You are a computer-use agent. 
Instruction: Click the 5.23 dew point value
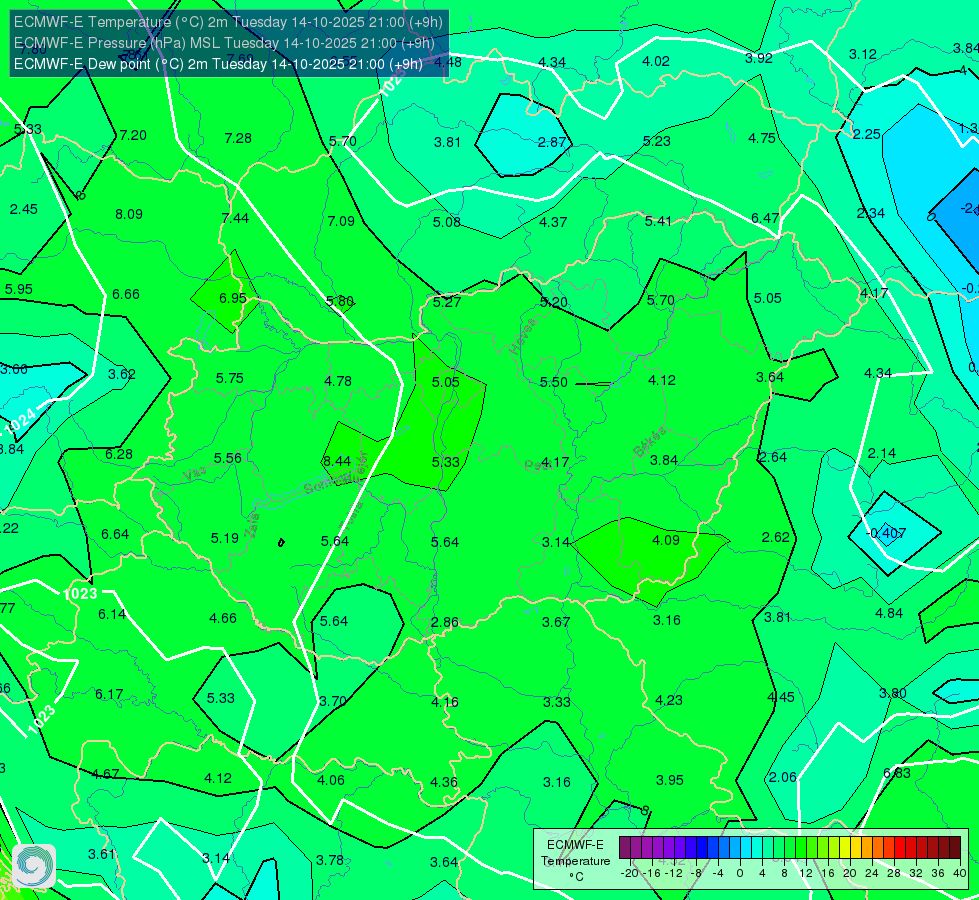657,141
